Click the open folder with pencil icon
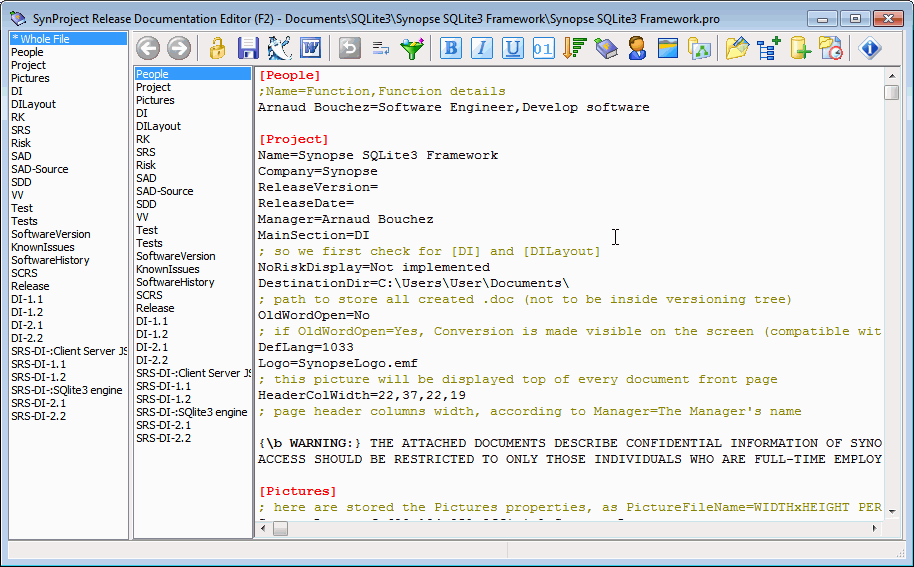This screenshot has width=914, height=567. click(737, 48)
